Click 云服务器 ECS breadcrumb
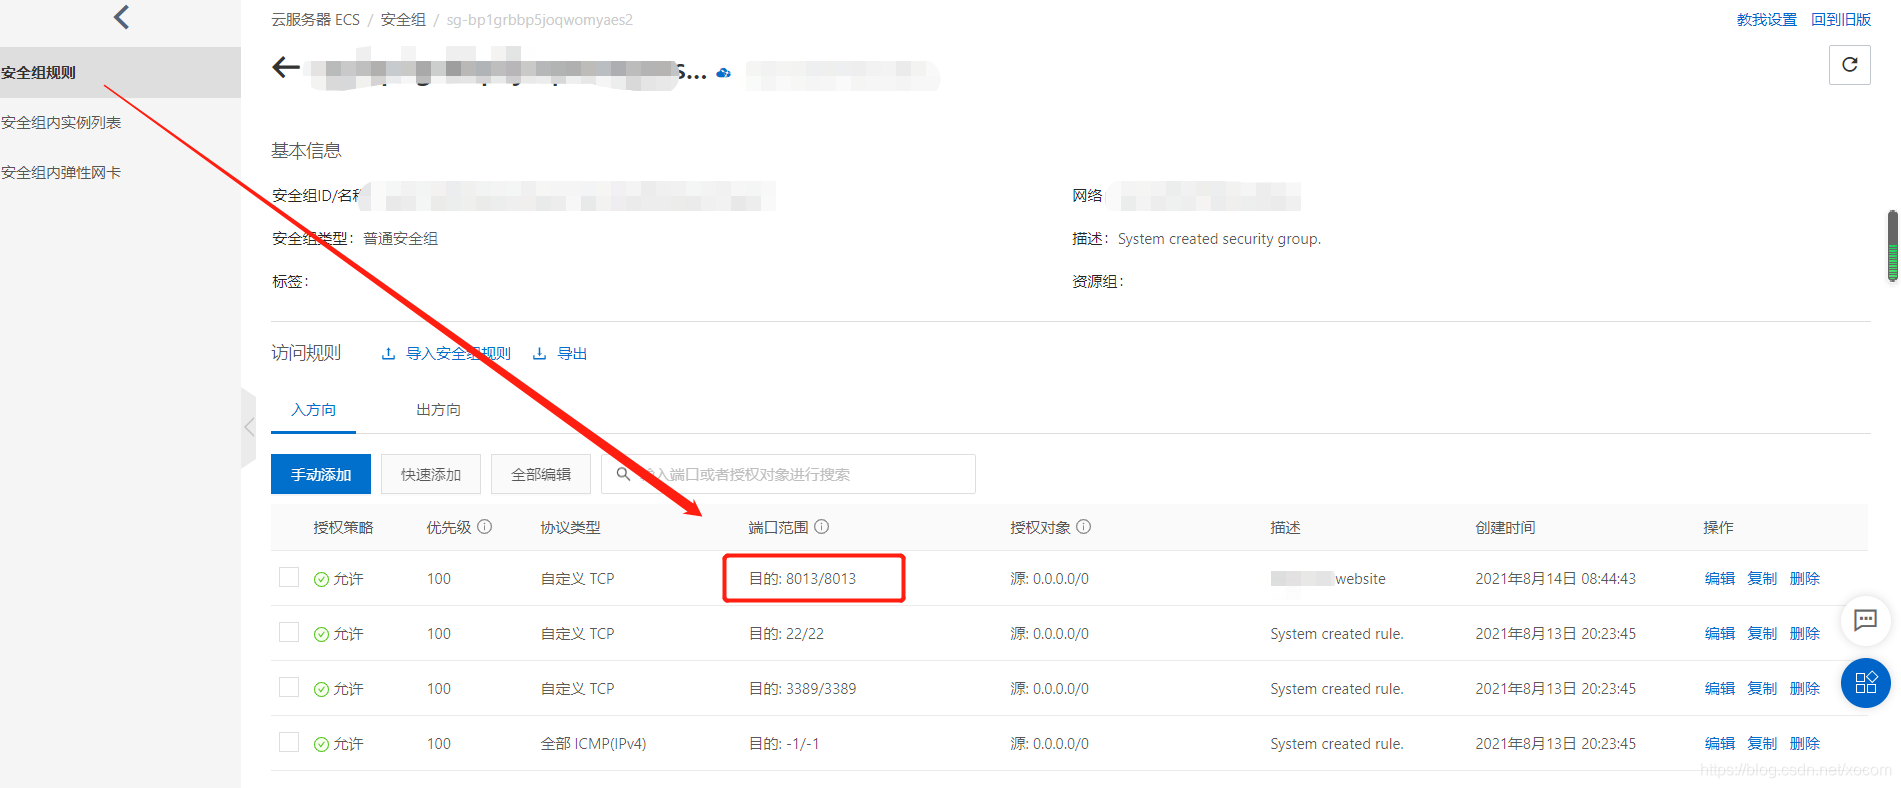 (x=315, y=20)
